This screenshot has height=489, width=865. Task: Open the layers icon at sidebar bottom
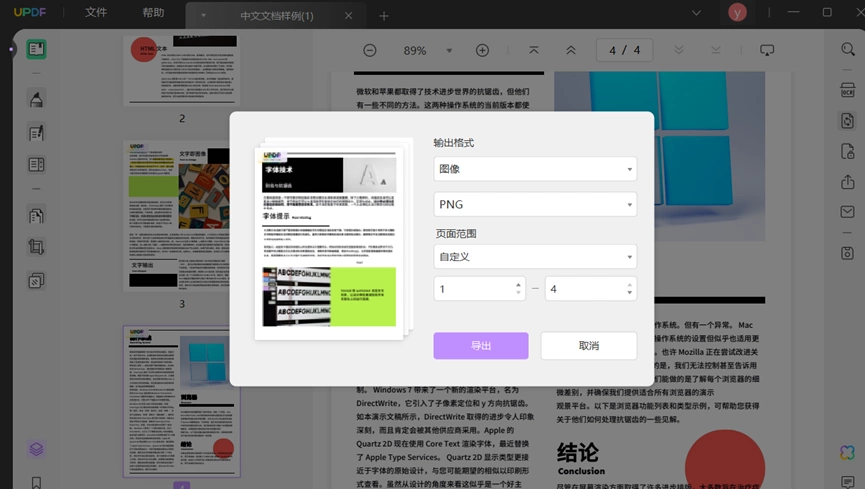(36, 449)
